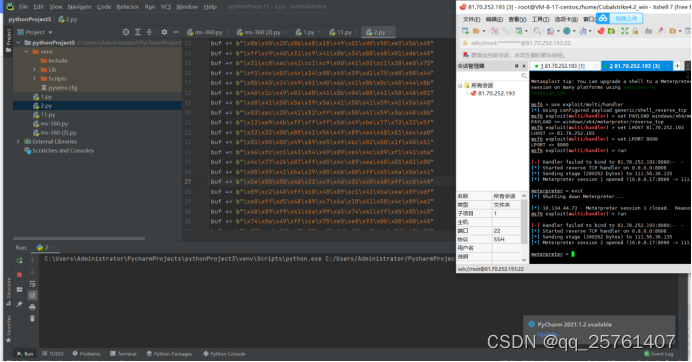The image size is (692, 362).
Task: Click the green Xftp toolbar icon
Action: pos(611,31)
